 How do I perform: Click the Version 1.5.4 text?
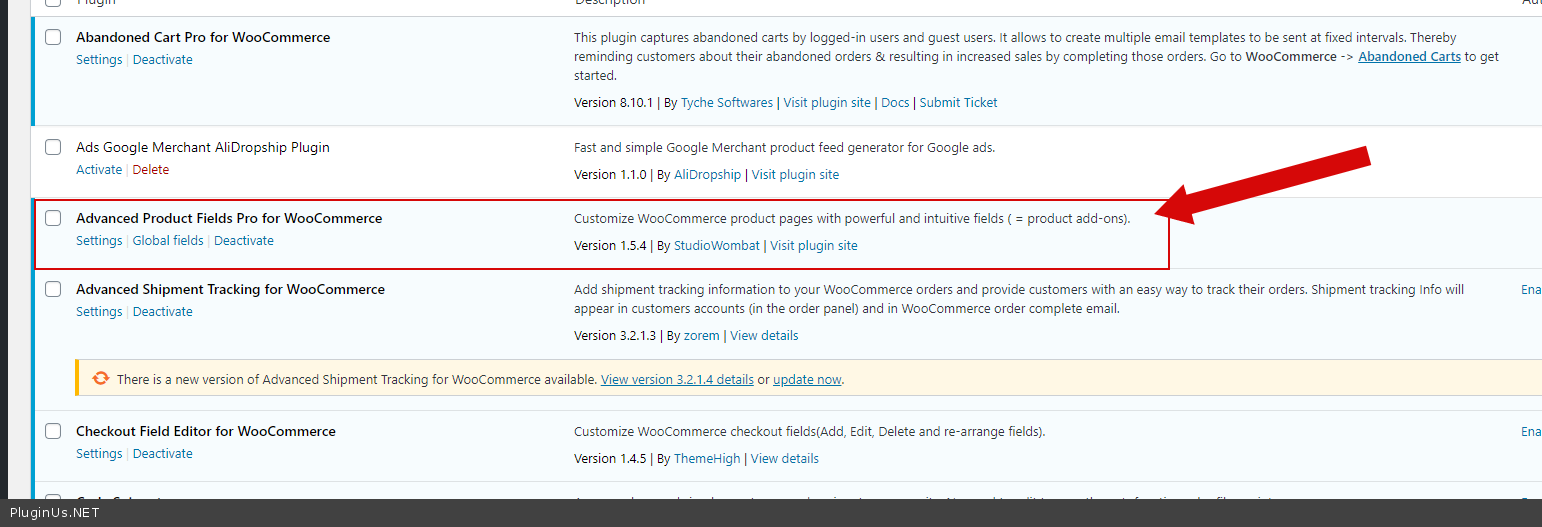pyautogui.click(x=610, y=246)
